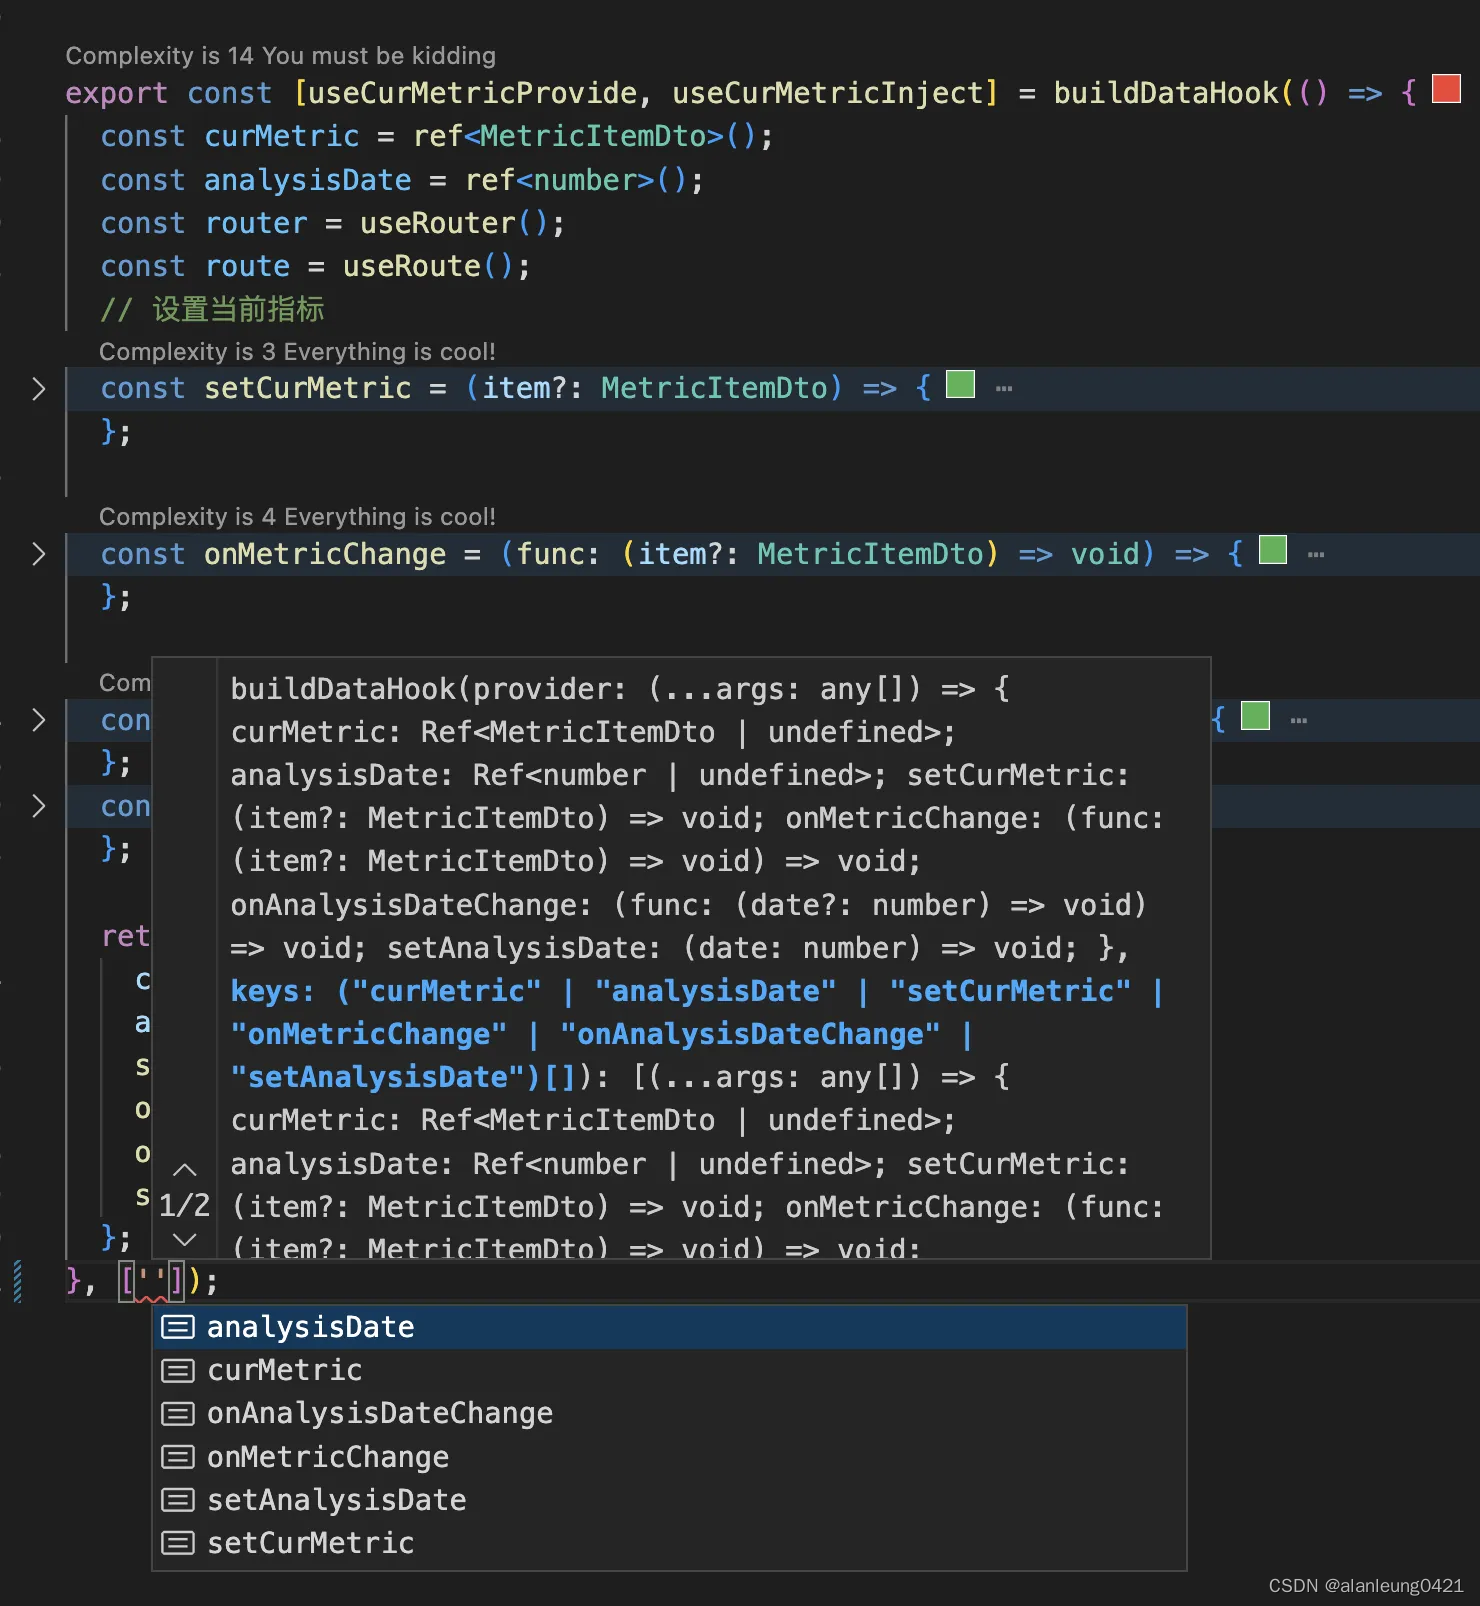Click the Chinese comment line
This screenshot has width=1480, height=1606.
tap(212, 310)
